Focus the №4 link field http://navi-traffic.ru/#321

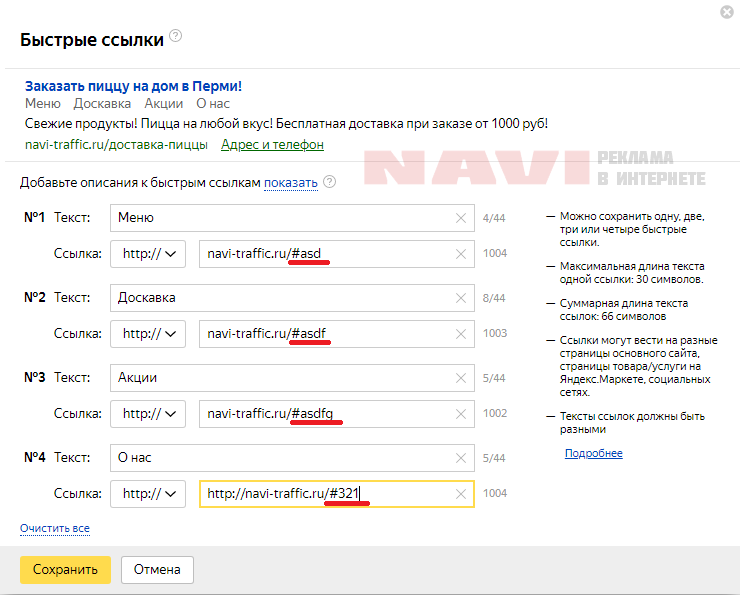click(336, 494)
